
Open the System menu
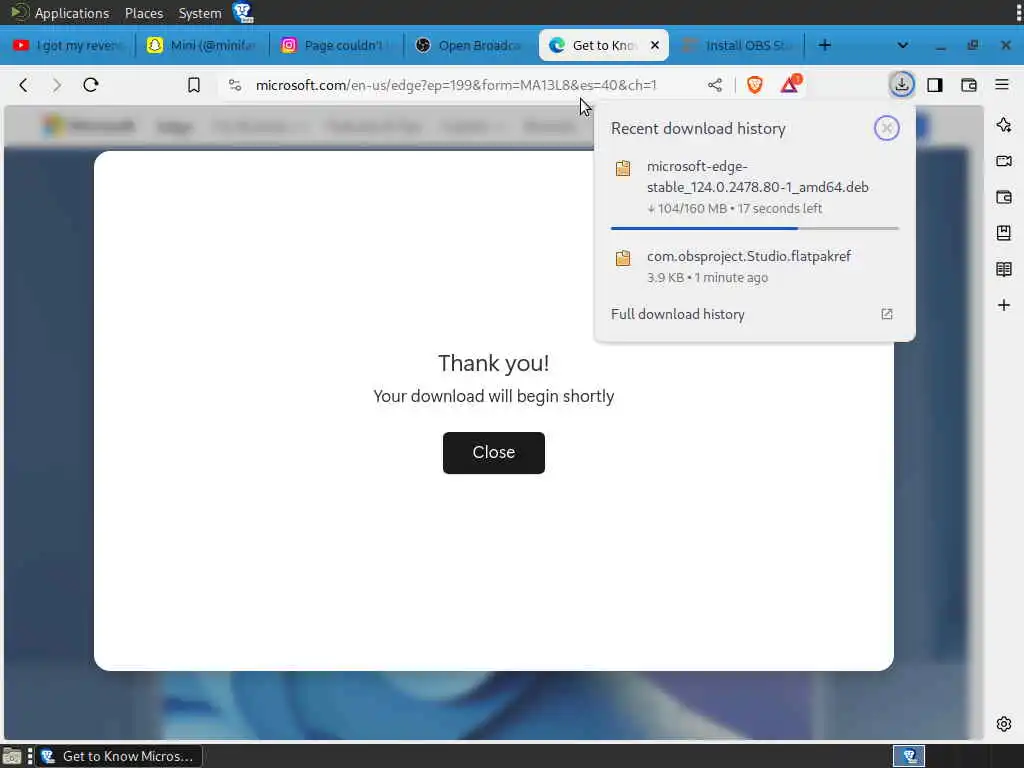[200, 13]
